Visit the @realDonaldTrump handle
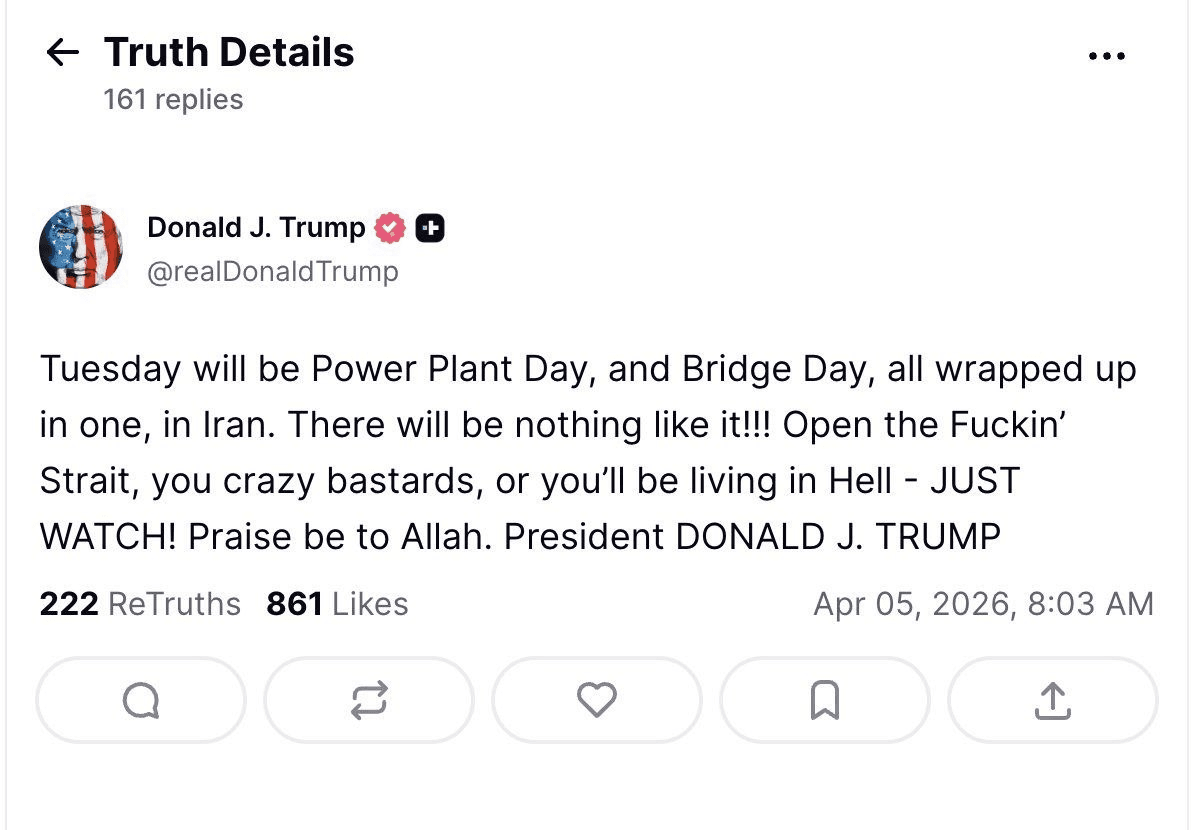This screenshot has height=830, width=1192. tap(272, 272)
